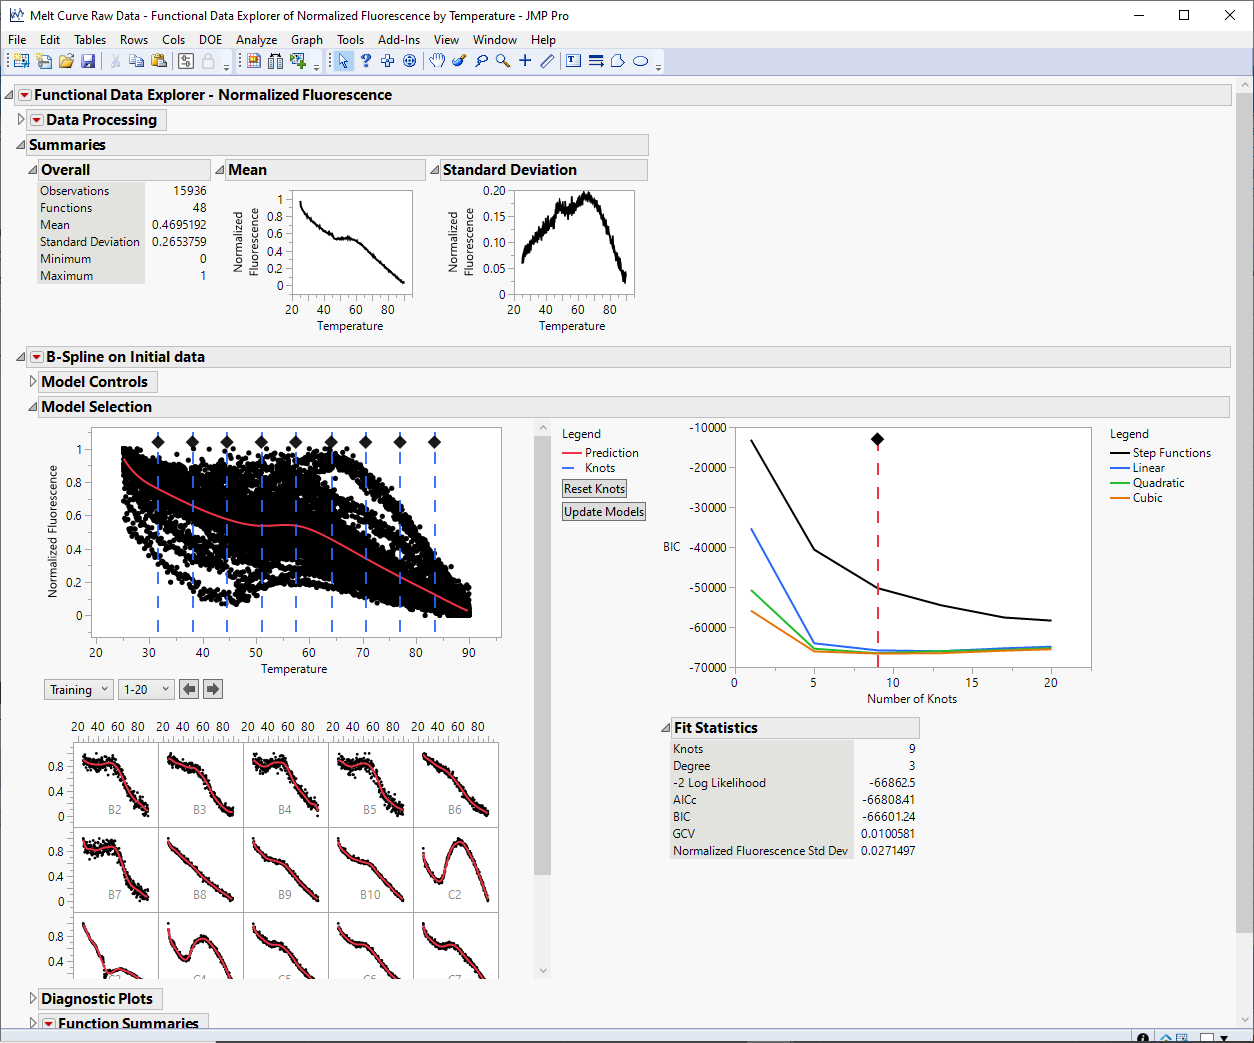Screen dimensions: 1254x1043
Task: Open the Analyze menu
Action: [x=256, y=40]
